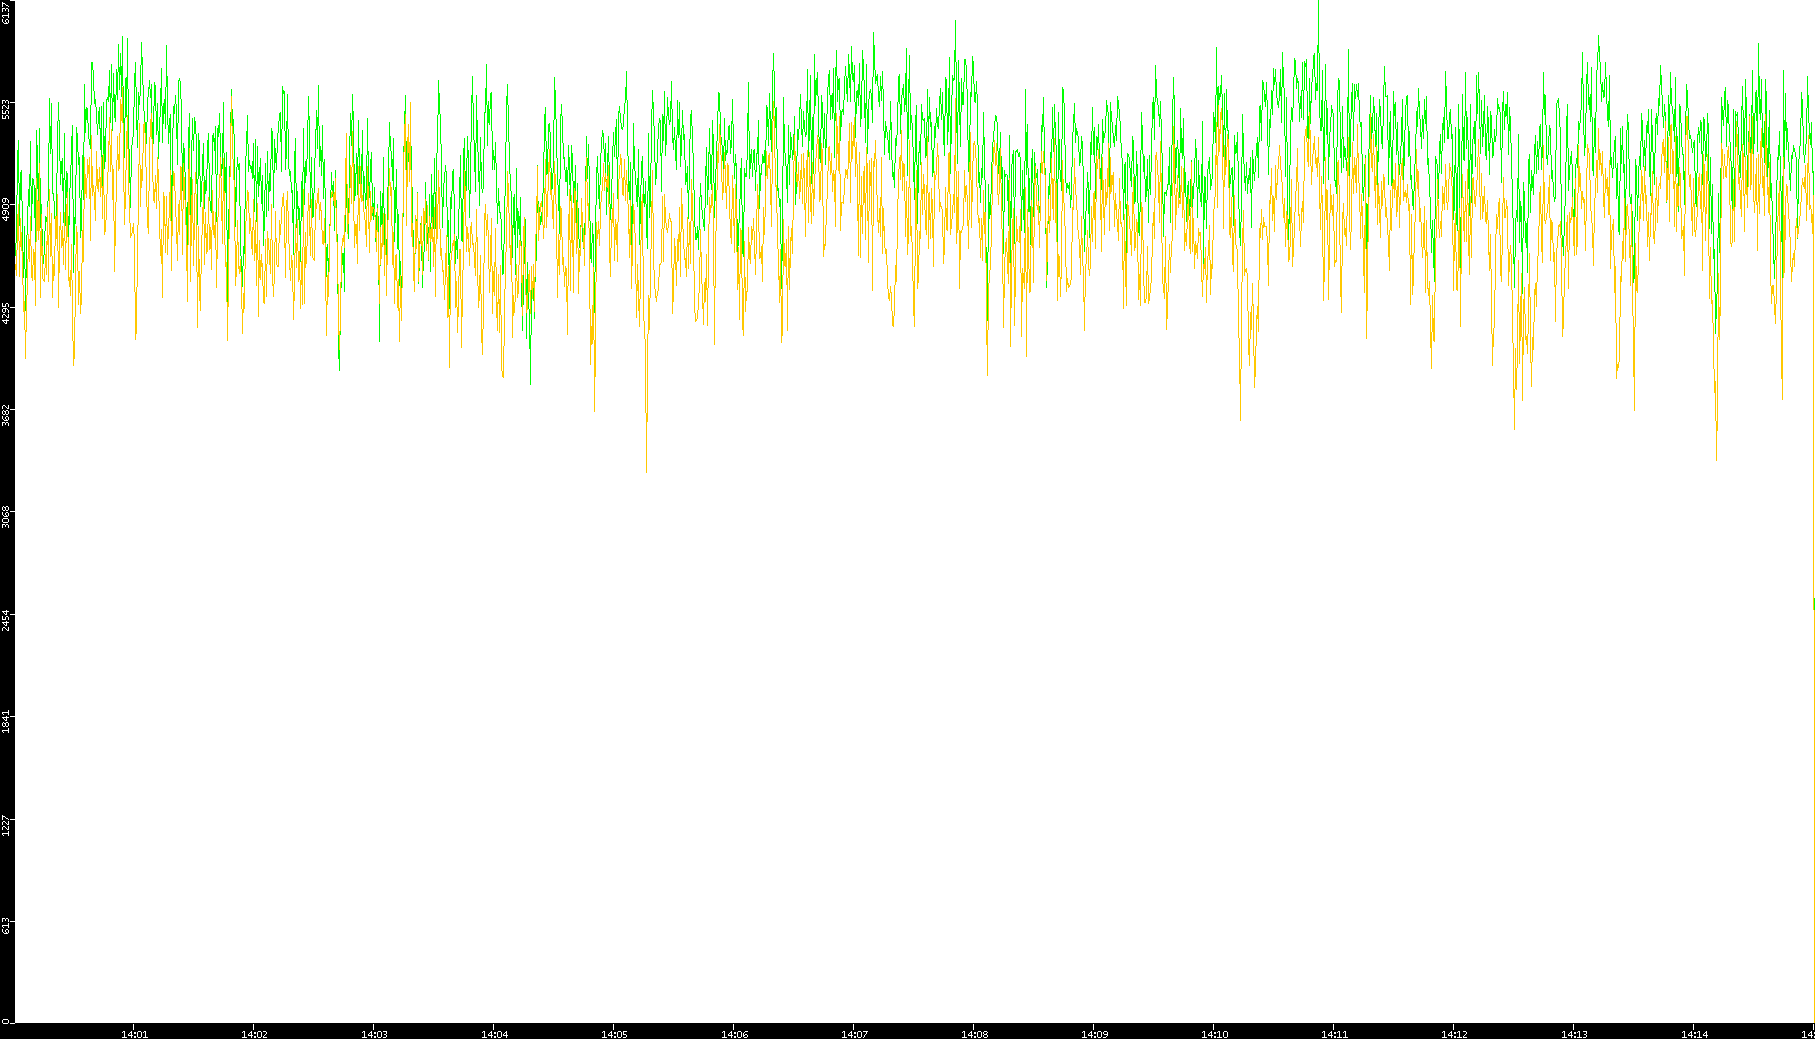Click the 14:05 time axis label
Image resolution: width=1815 pixels, height=1039 pixels.
click(614, 1034)
